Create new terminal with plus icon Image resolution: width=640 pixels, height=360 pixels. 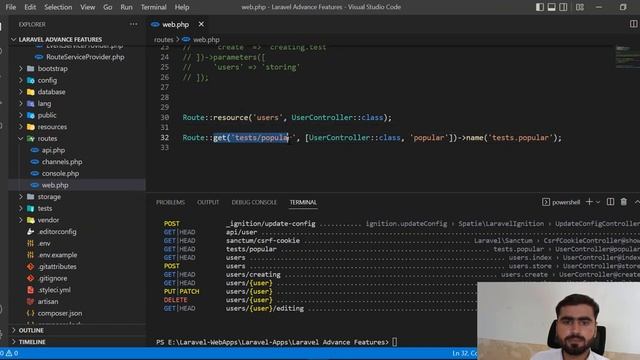pos(589,202)
